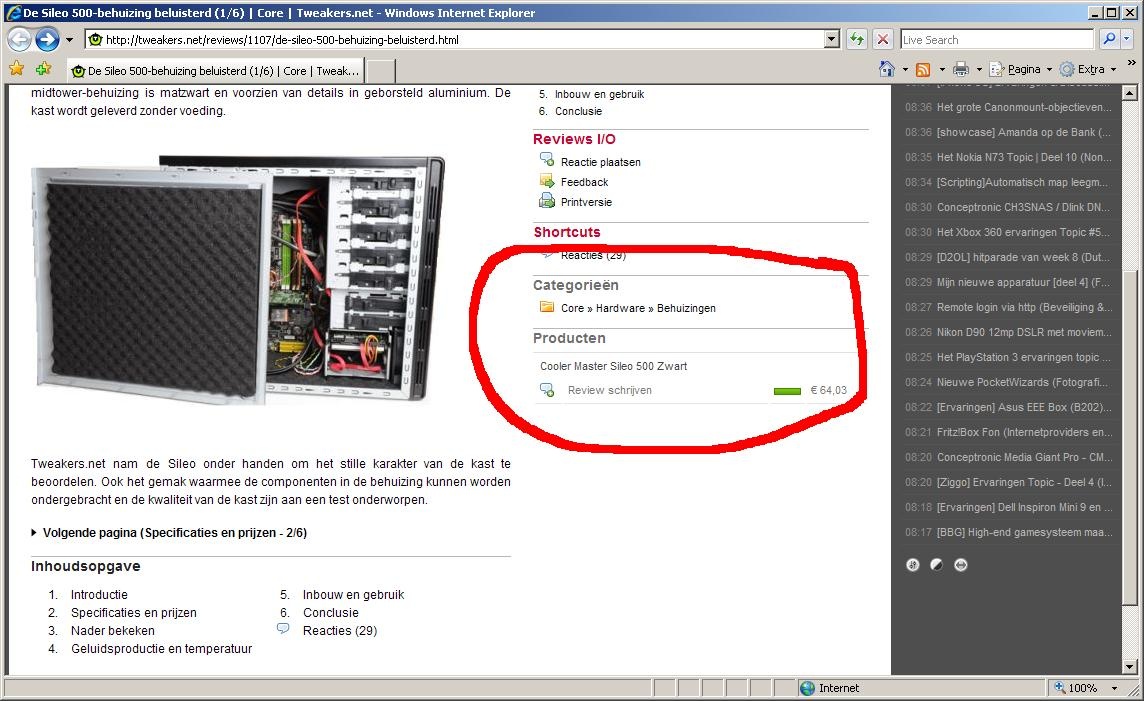Viewport: 1144px width, 701px height.
Task: Open Reacties (29) in Inhoudsopgave
Action: 340,630
